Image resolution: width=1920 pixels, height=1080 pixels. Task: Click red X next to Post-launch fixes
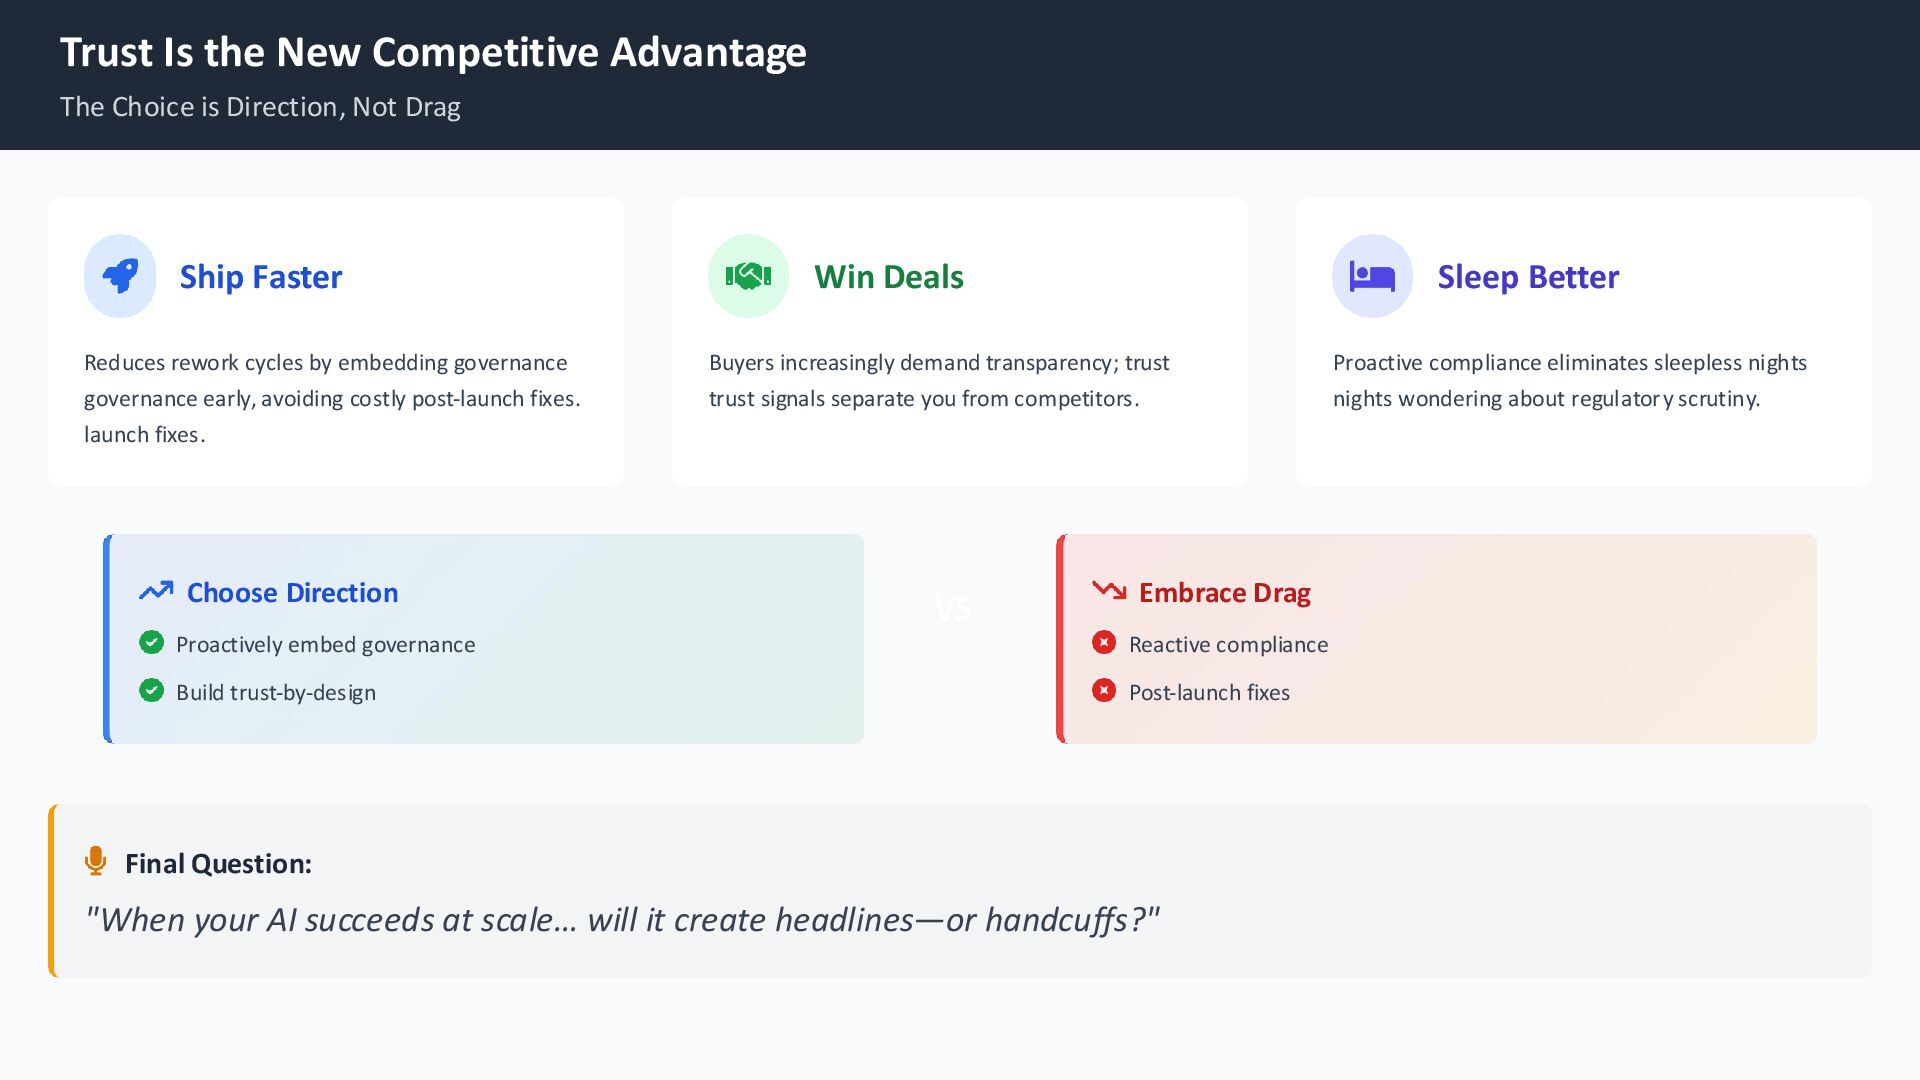tap(1104, 691)
